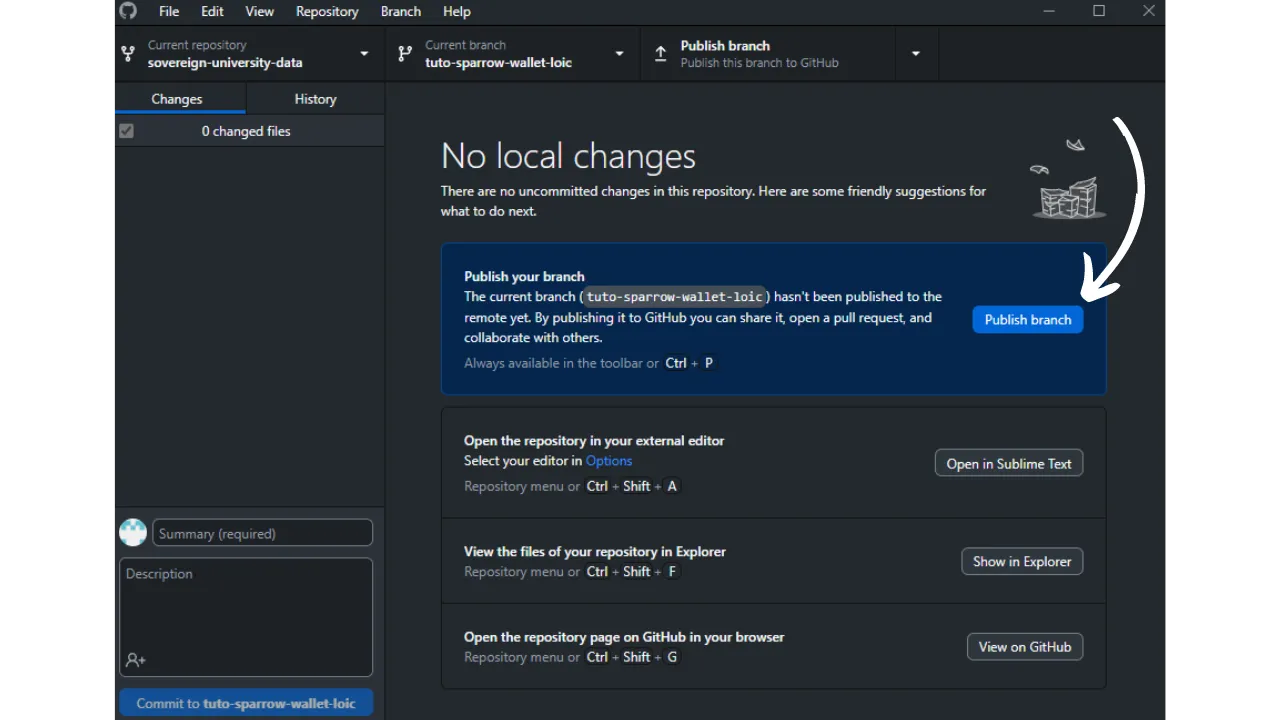
Task: Open the Branch menu
Action: click(400, 11)
